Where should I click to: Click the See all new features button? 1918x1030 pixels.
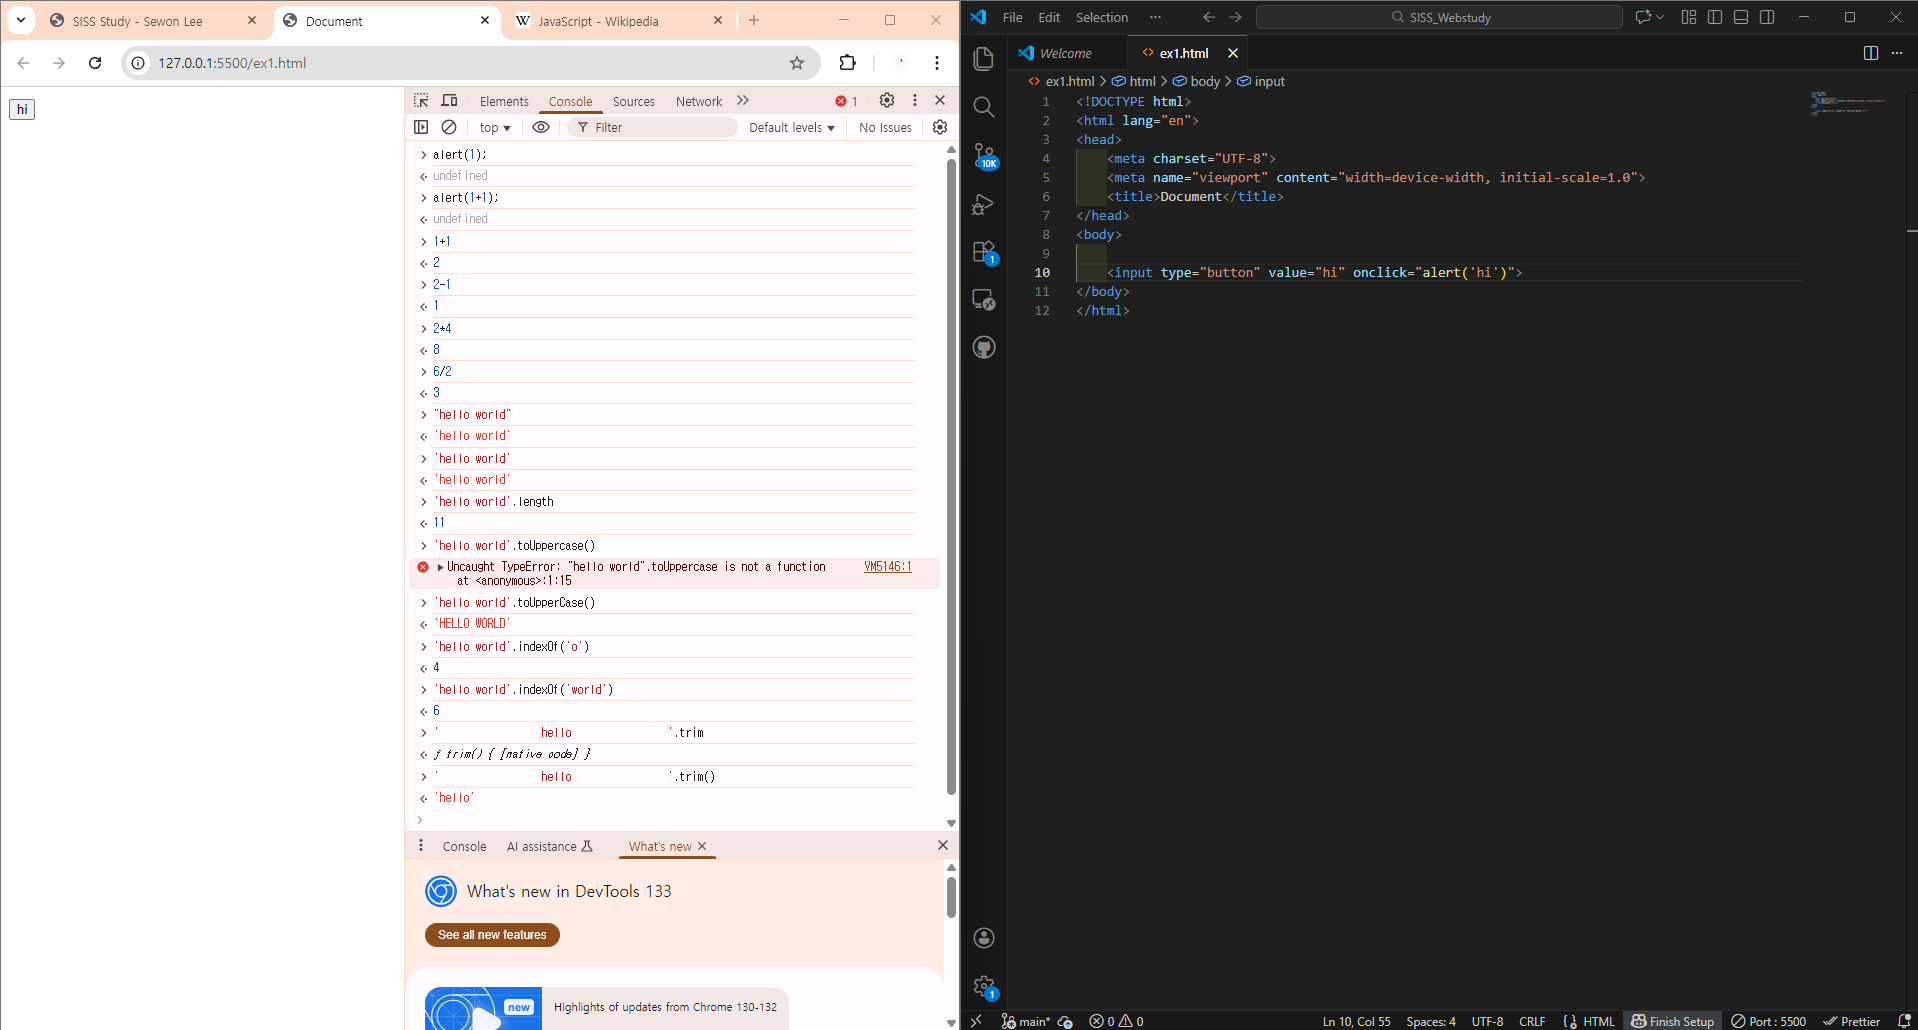[492, 935]
